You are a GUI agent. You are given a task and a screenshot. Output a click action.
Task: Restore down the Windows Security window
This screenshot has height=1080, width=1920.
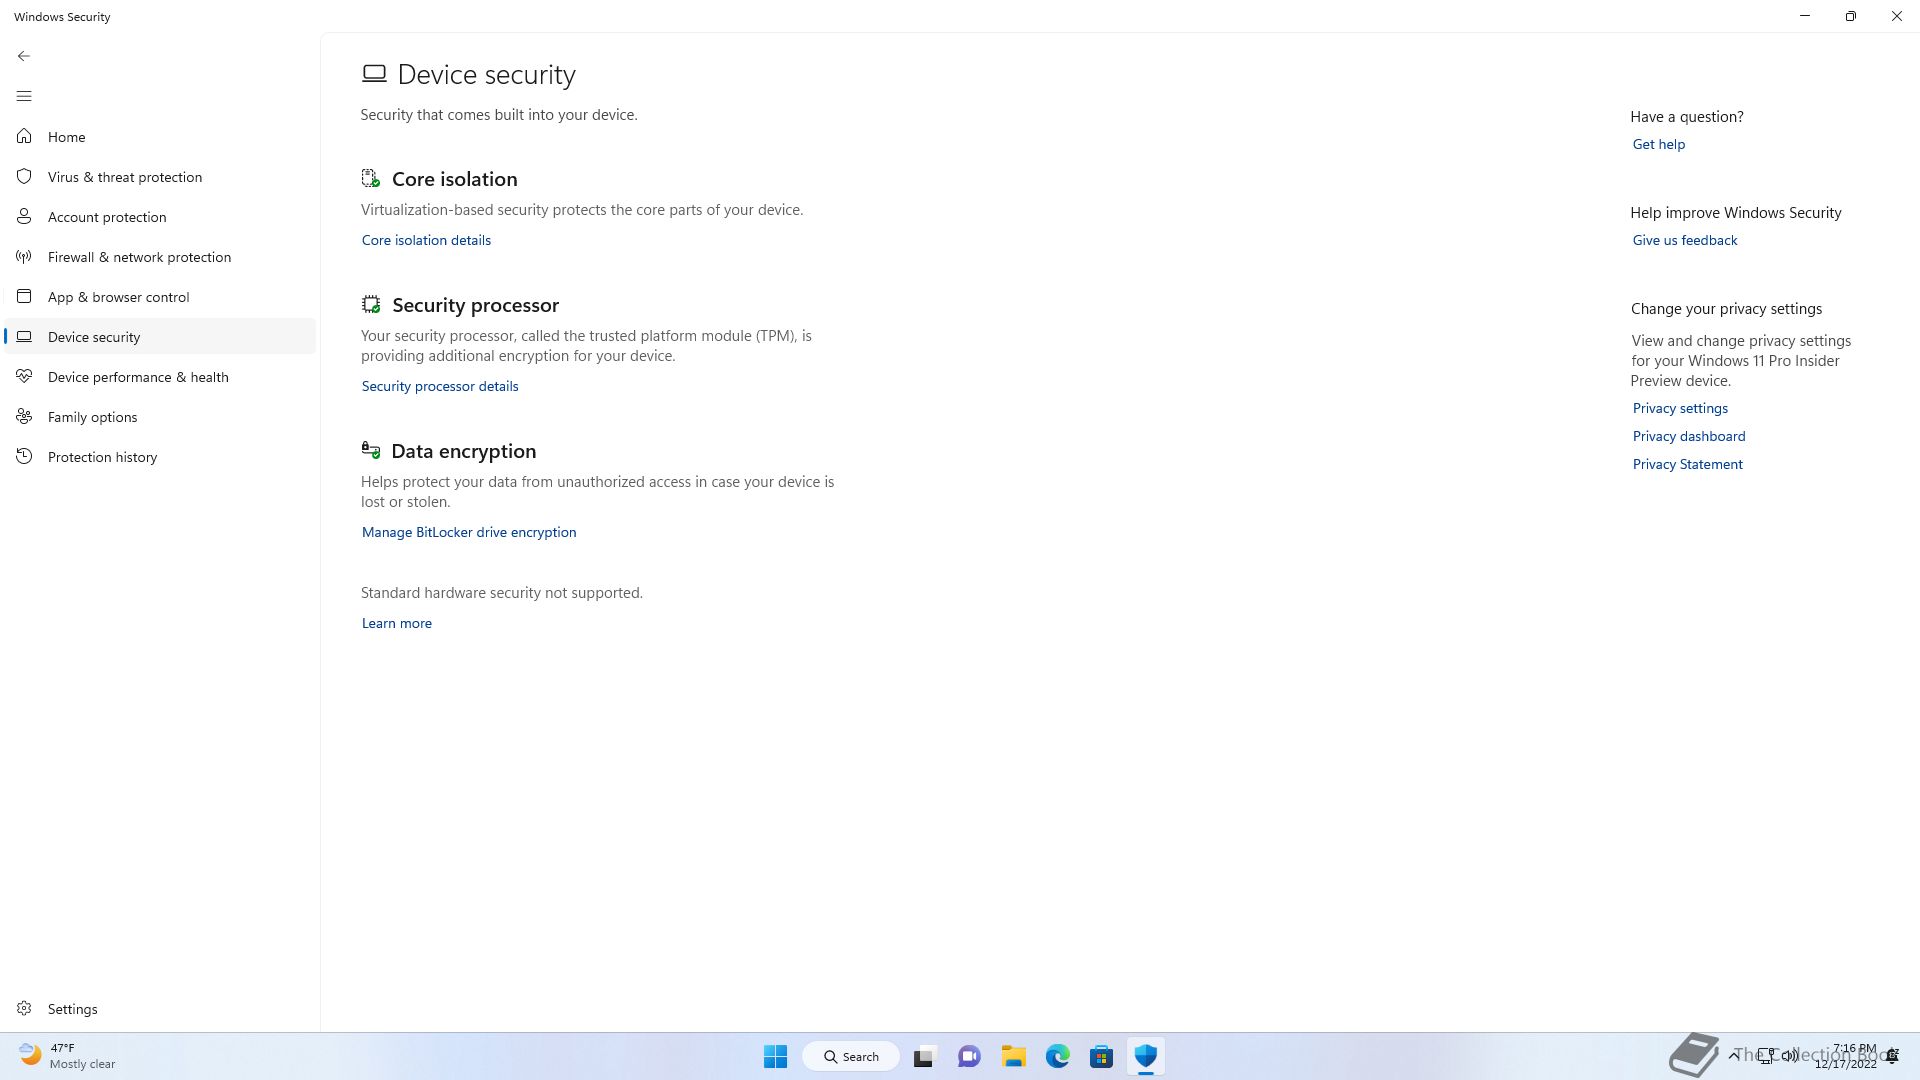(x=1851, y=16)
